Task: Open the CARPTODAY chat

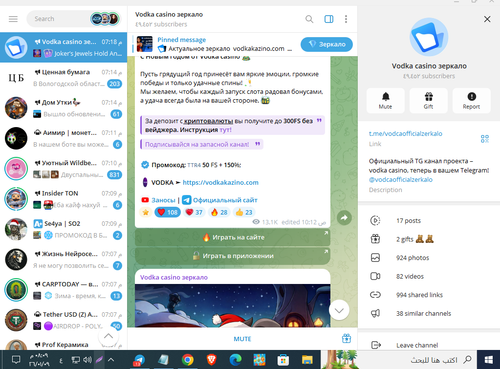Action: tap(63, 290)
